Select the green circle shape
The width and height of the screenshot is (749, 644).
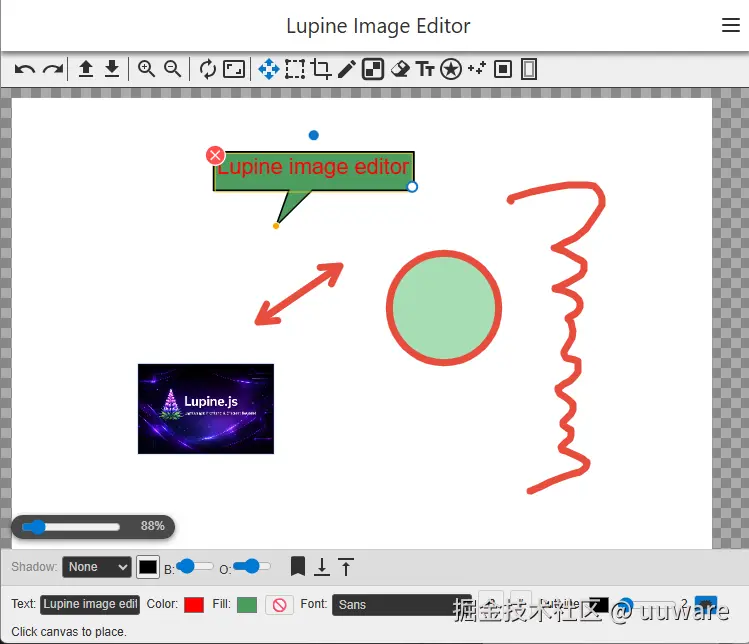point(444,308)
